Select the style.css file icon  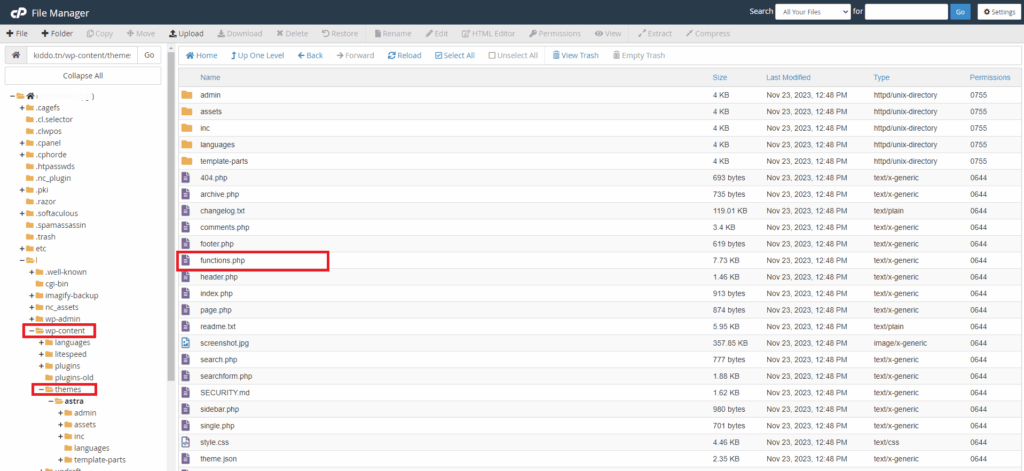(x=186, y=442)
